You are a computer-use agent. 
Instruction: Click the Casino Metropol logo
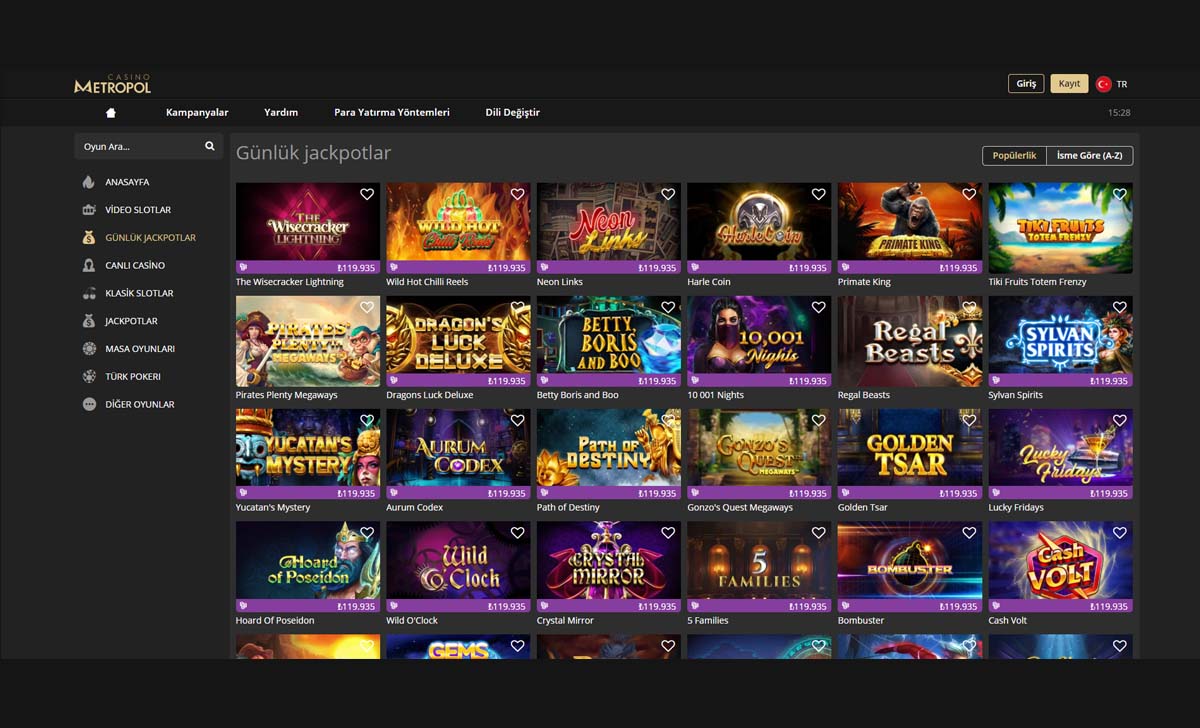click(x=113, y=84)
